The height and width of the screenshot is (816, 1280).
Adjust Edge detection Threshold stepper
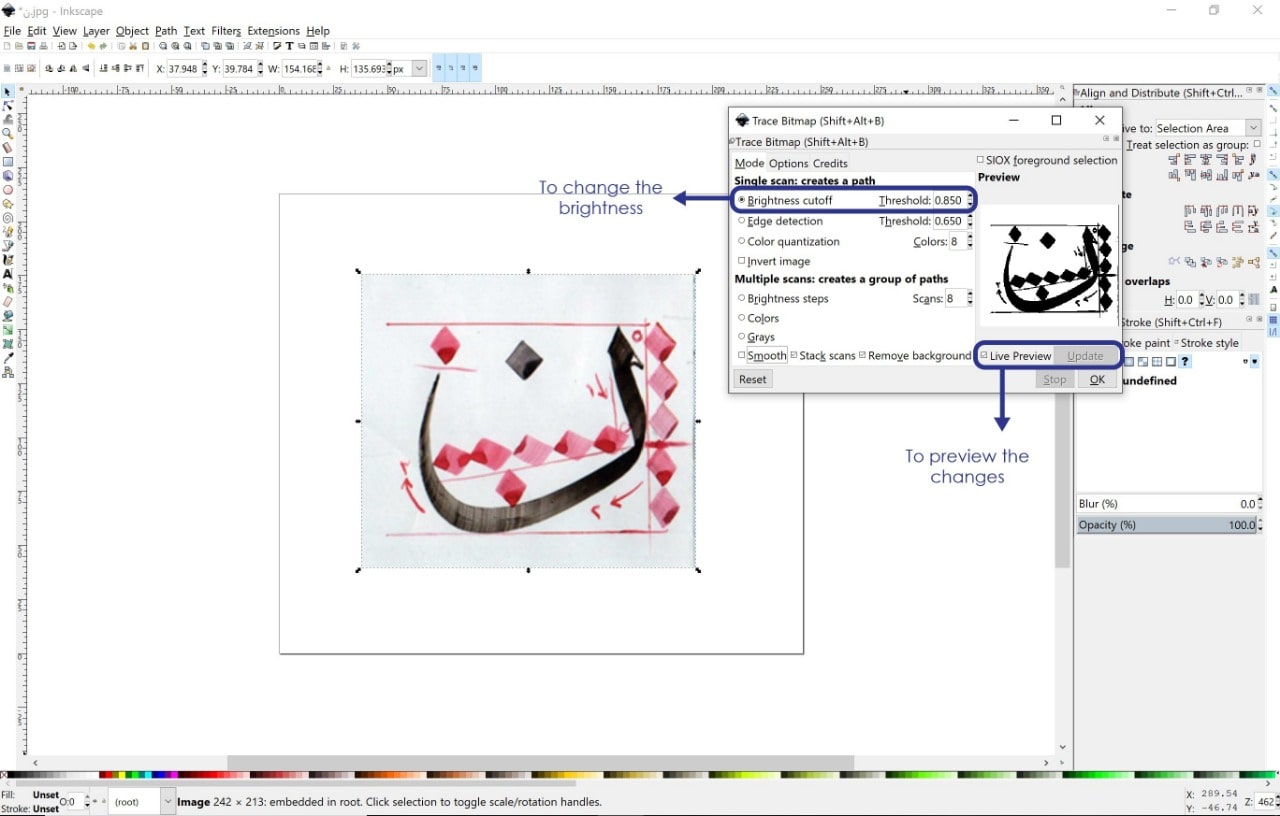[970, 221]
